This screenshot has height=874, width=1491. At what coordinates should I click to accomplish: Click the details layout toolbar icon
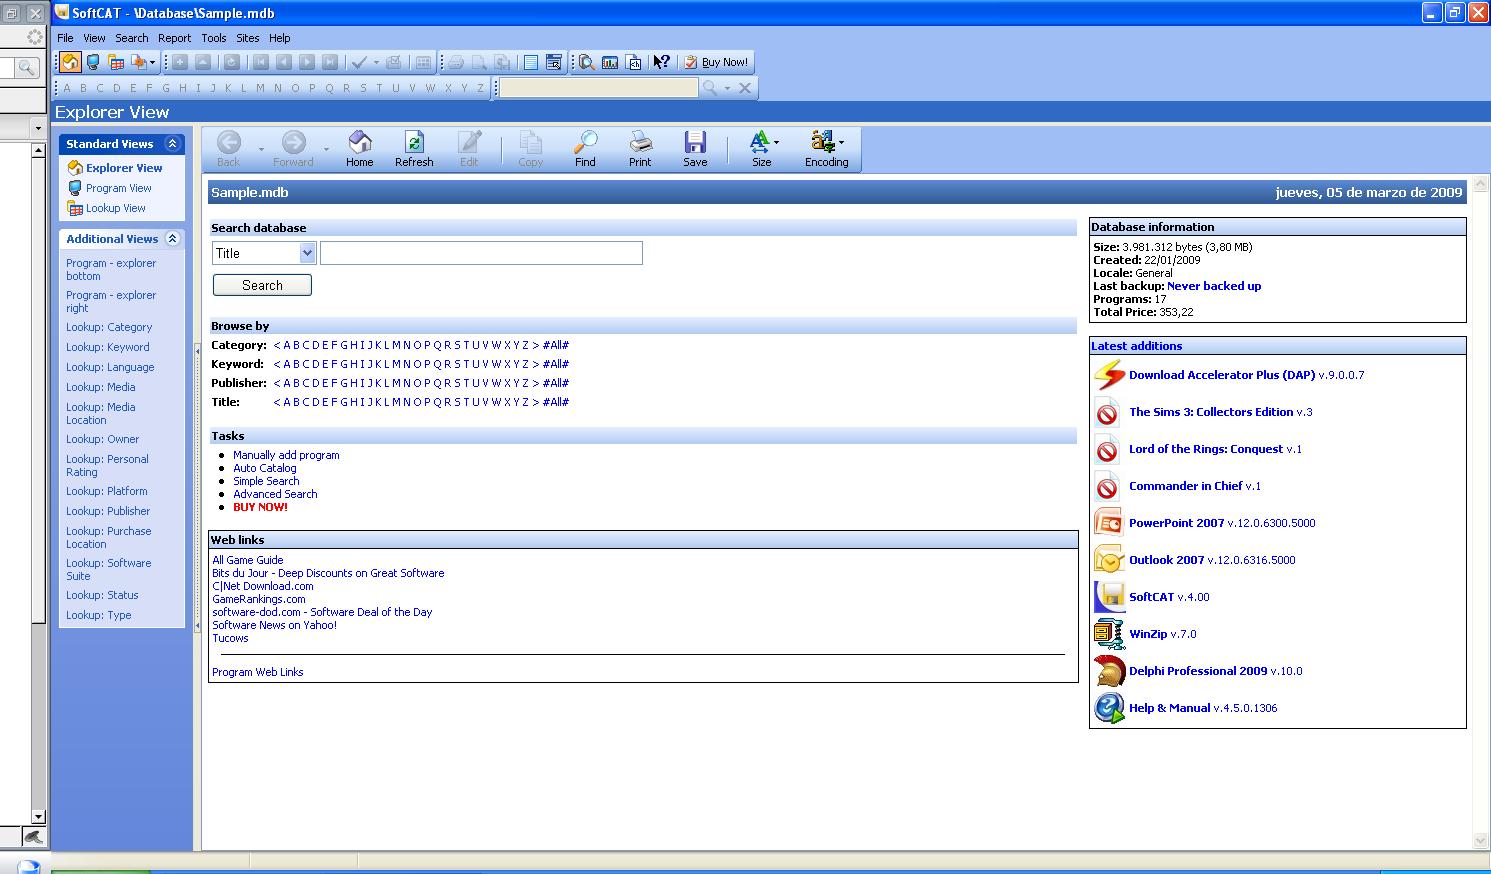coord(554,62)
